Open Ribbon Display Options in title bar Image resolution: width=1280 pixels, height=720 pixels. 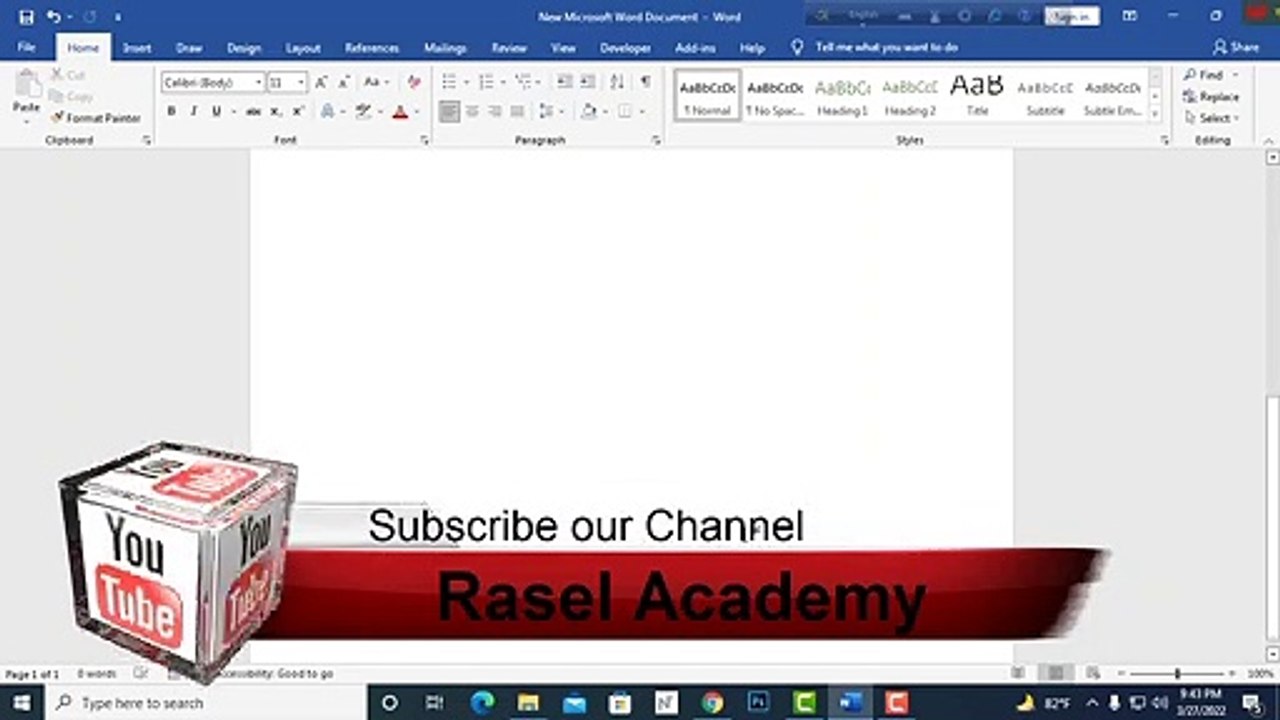(1129, 17)
